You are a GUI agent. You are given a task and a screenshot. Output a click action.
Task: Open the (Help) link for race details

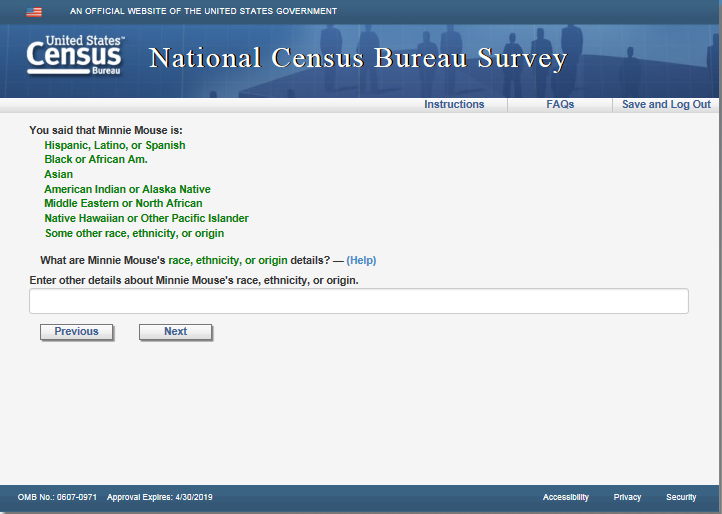coord(361,260)
